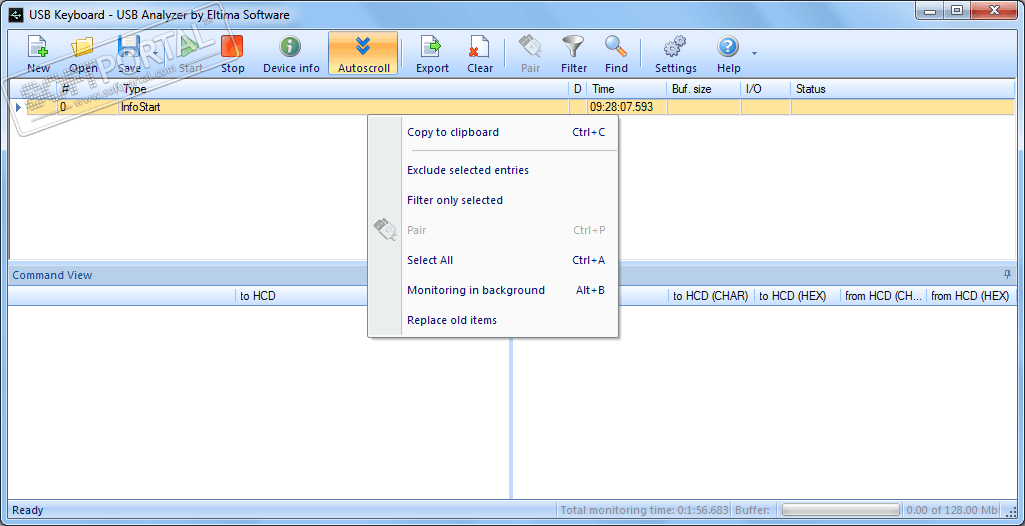
Task: Click the window resize grip in status bar
Action: (x=1009, y=511)
